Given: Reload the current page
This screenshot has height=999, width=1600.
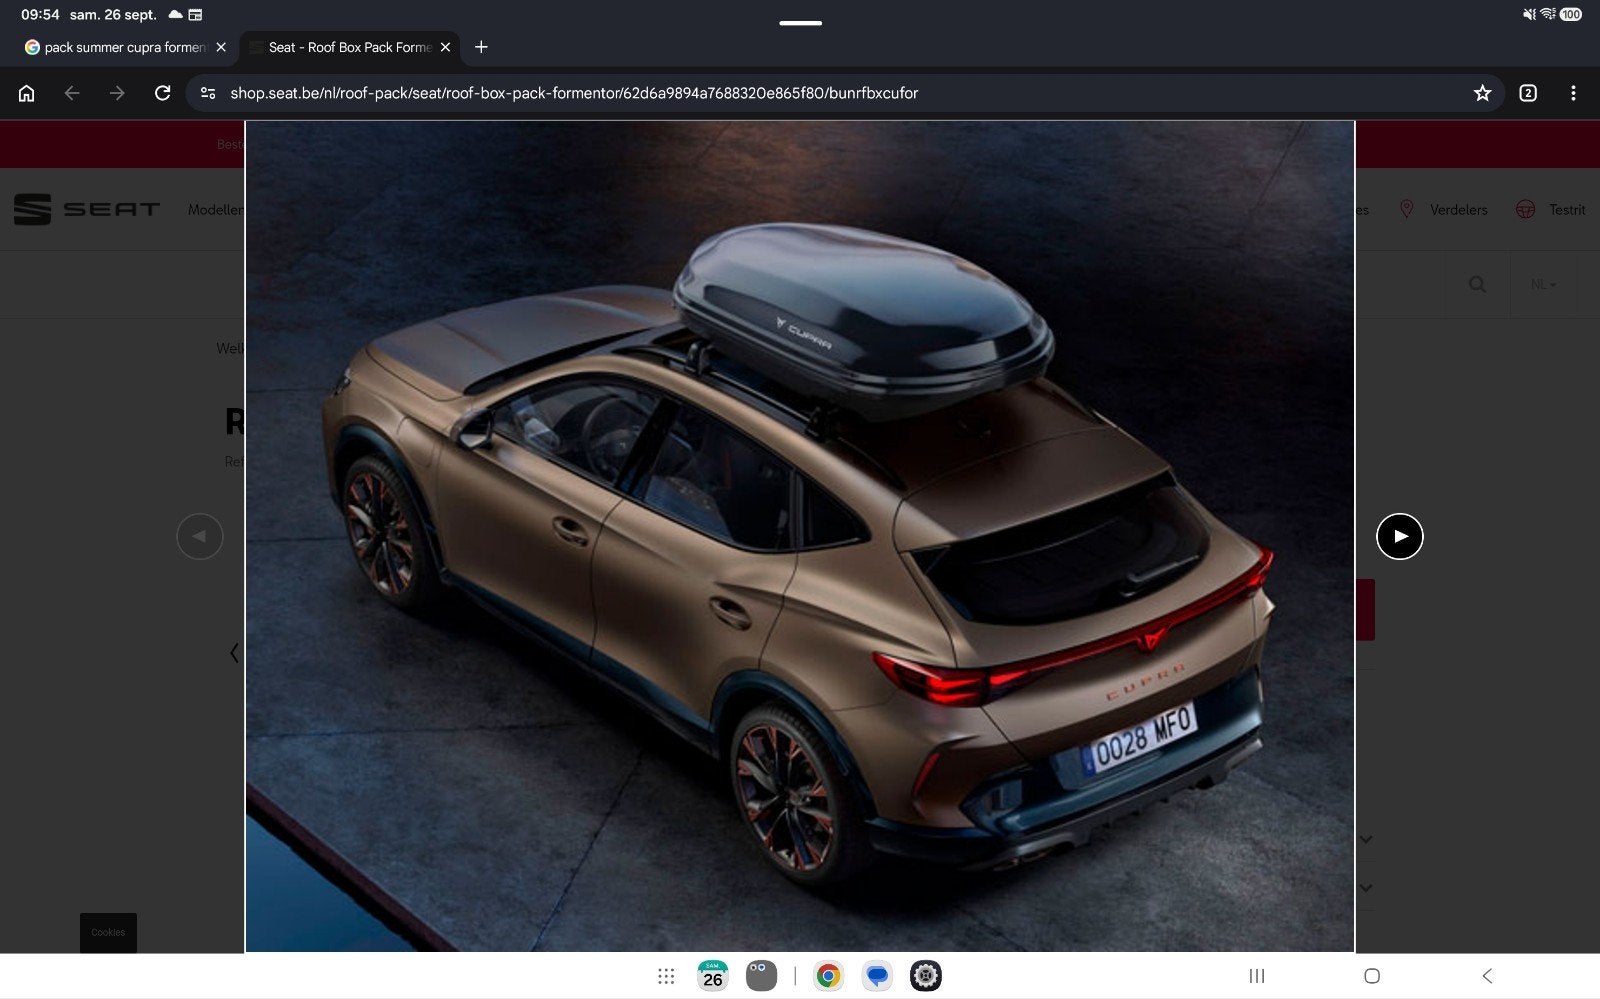Looking at the screenshot, I should [162, 93].
